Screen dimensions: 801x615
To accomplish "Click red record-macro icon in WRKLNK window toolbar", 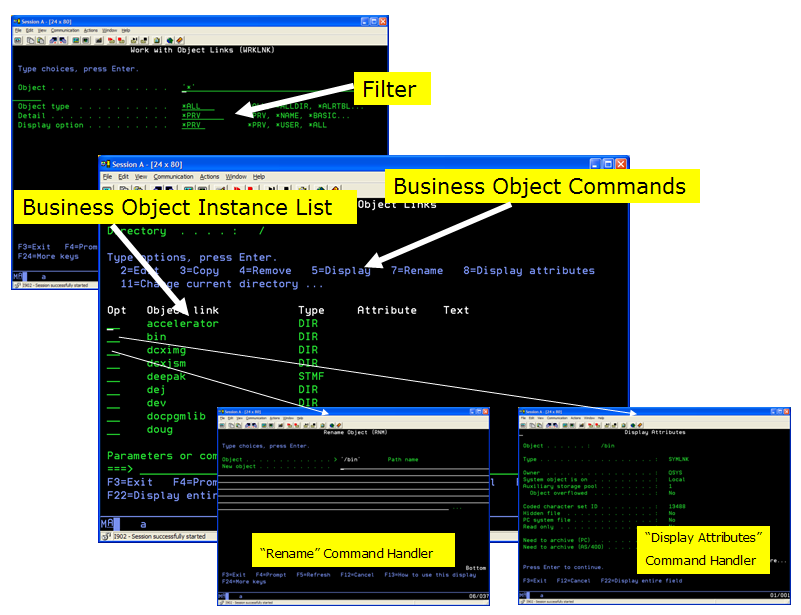I will coord(121,40).
